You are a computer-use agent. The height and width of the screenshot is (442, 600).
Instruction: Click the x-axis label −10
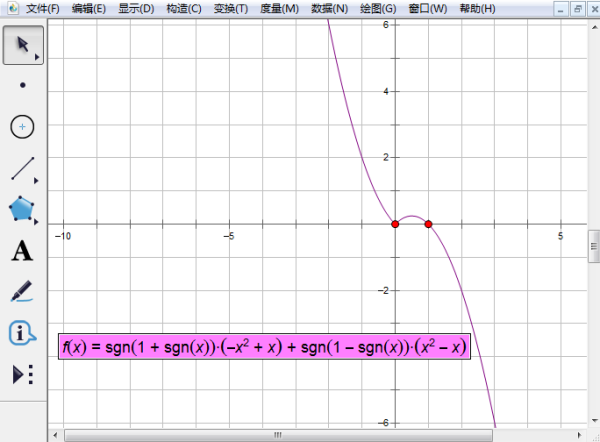(63, 236)
